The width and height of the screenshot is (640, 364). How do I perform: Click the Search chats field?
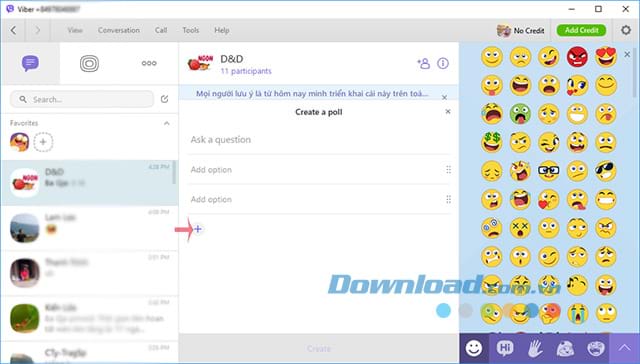tap(82, 99)
